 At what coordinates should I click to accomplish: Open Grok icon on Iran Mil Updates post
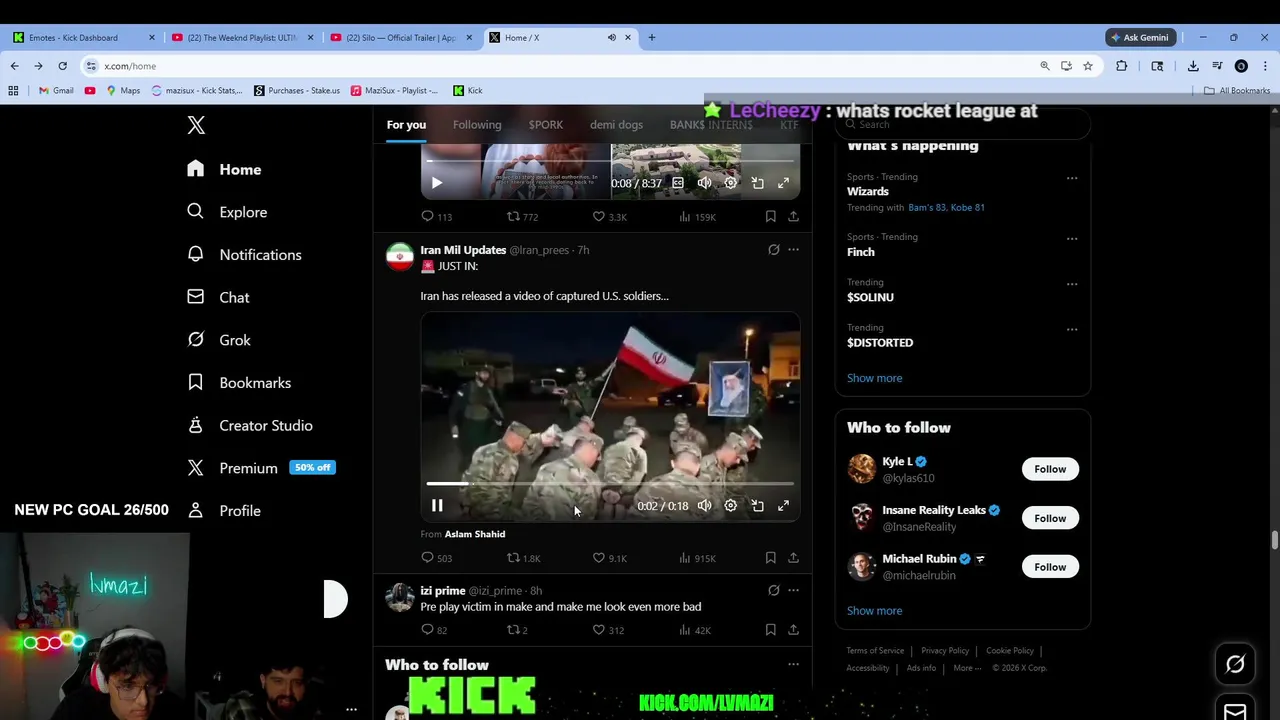point(773,250)
